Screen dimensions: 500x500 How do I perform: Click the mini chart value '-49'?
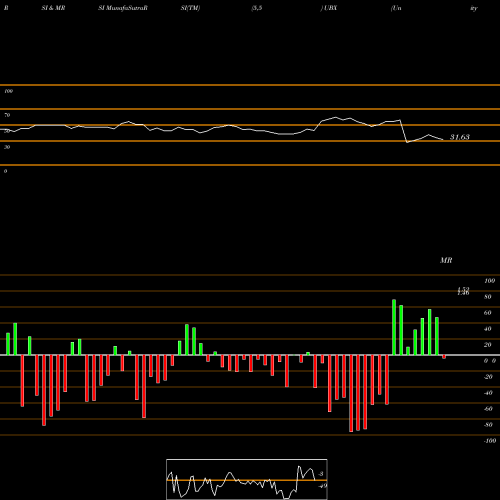point(322,486)
